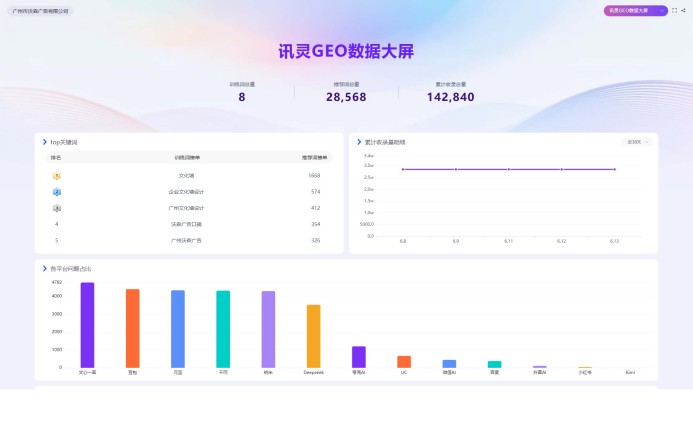Click the chevron beside top关键词 heading
Screen dimensions: 693x432
click(44, 142)
